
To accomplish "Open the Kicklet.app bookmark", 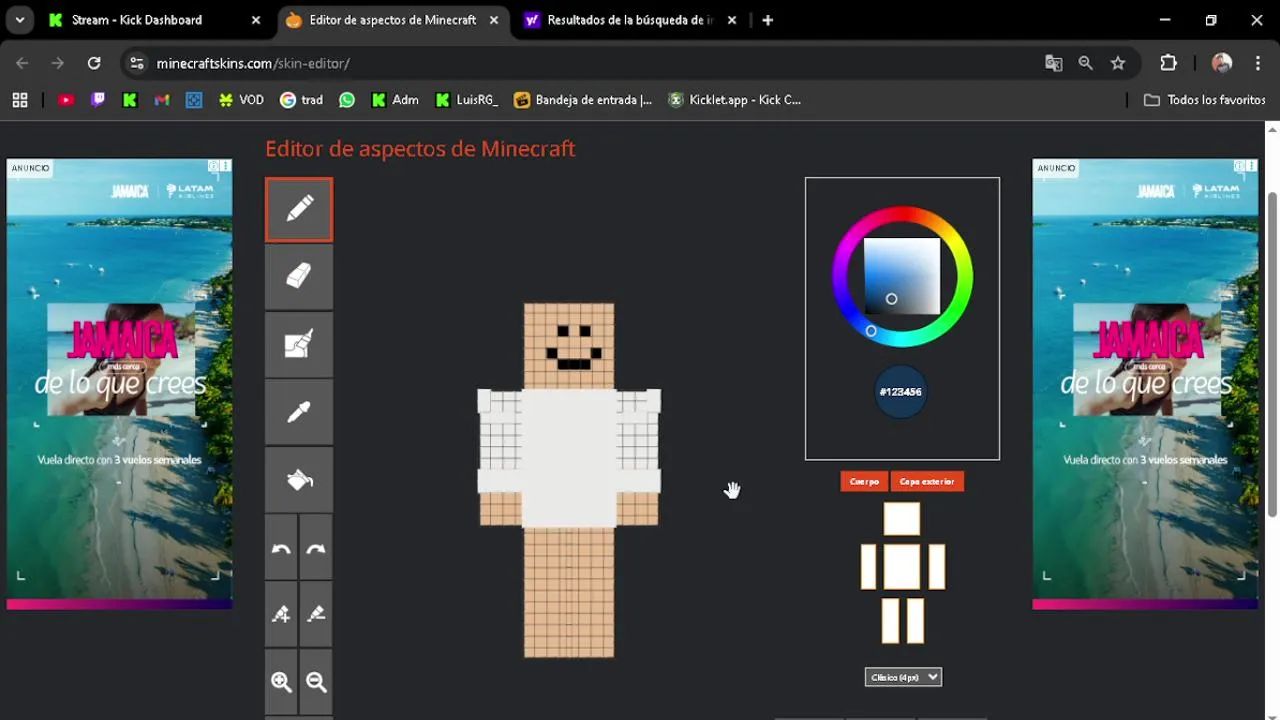I will pyautogui.click(x=735, y=100).
